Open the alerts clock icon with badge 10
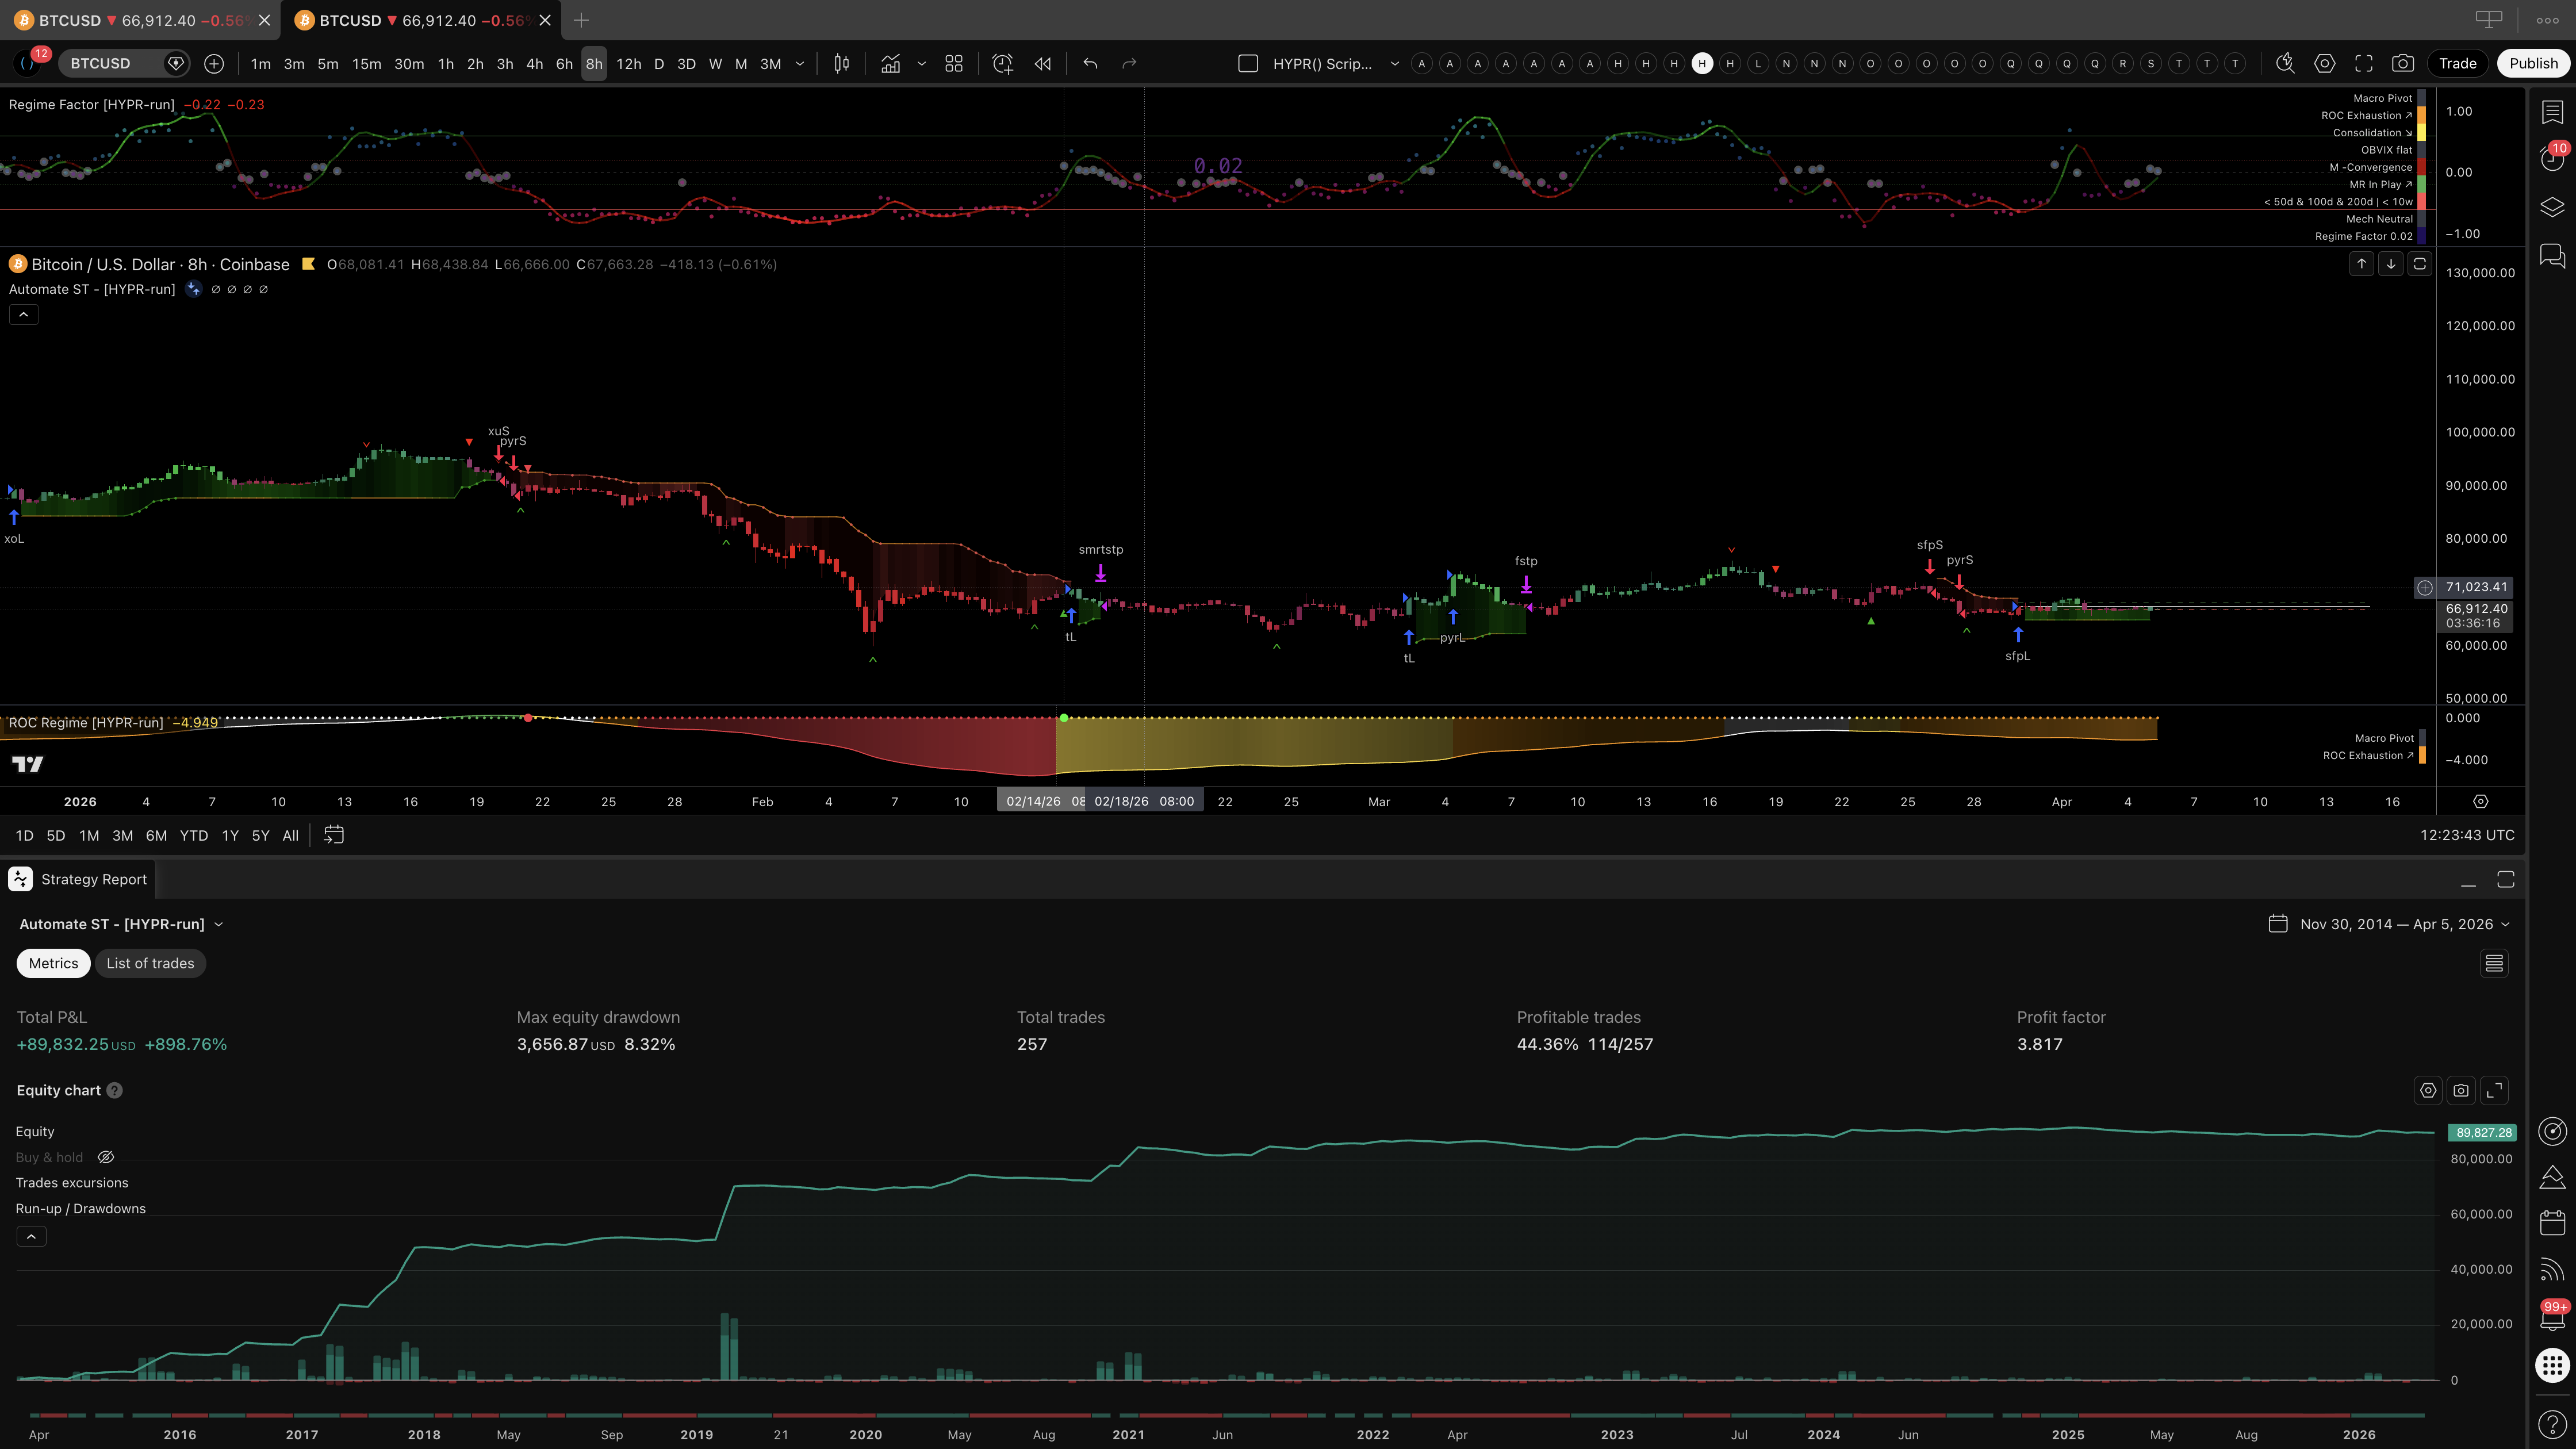The height and width of the screenshot is (1449, 2576). coord(2552,158)
